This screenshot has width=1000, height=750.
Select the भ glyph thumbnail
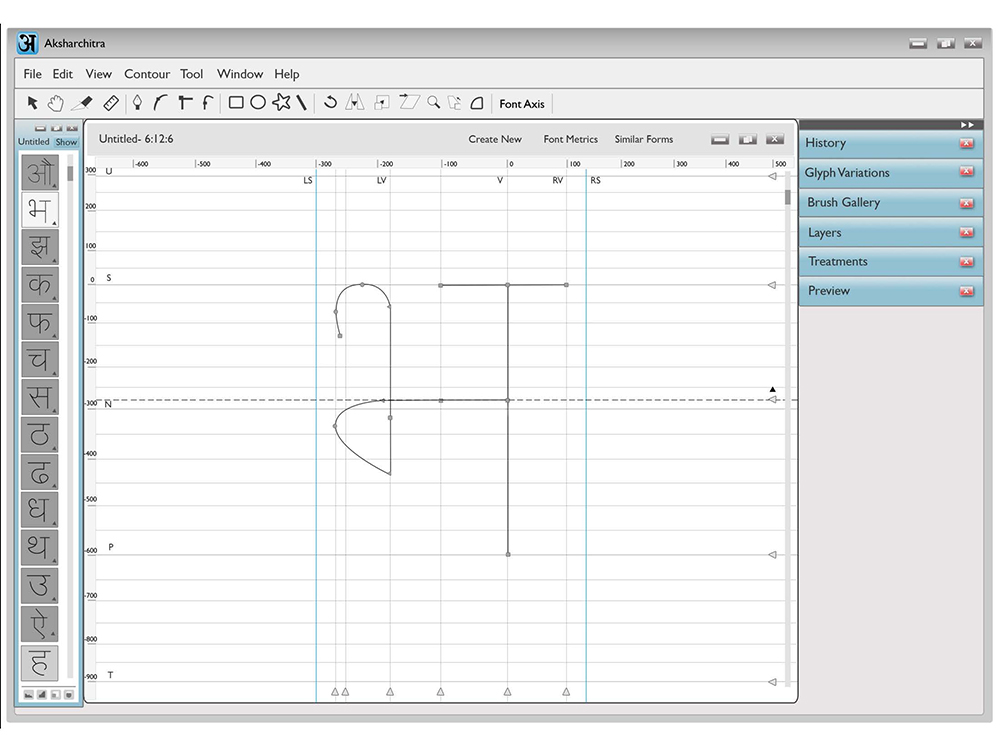tap(40, 209)
